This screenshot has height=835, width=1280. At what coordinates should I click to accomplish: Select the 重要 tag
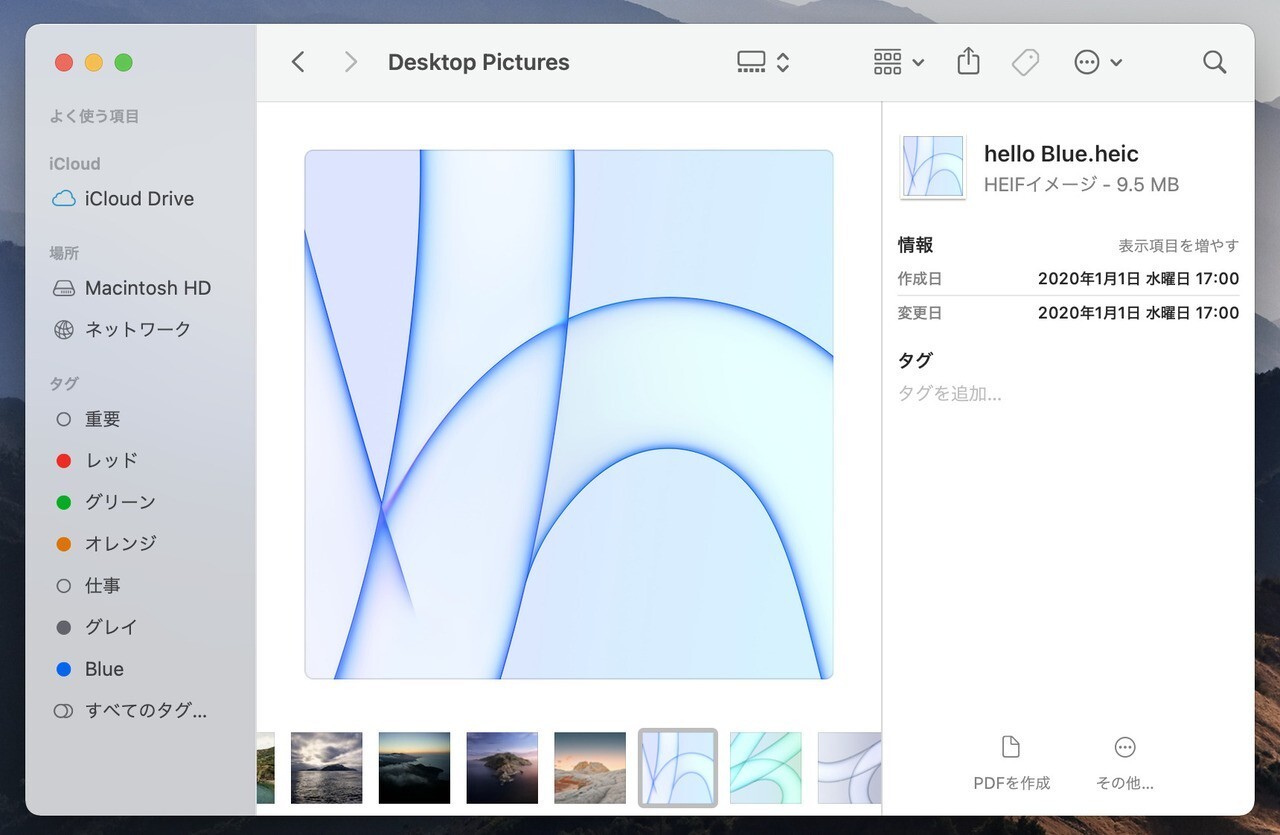click(88, 420)
